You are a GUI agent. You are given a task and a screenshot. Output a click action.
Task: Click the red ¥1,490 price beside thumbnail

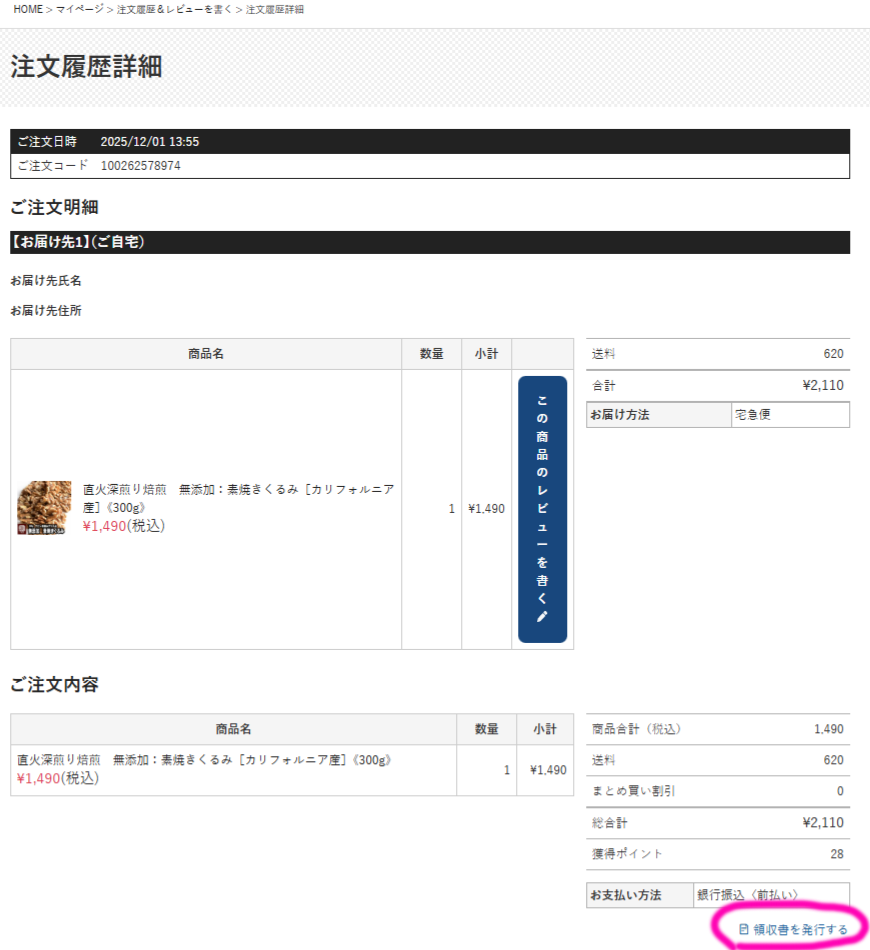pos(104,526)
